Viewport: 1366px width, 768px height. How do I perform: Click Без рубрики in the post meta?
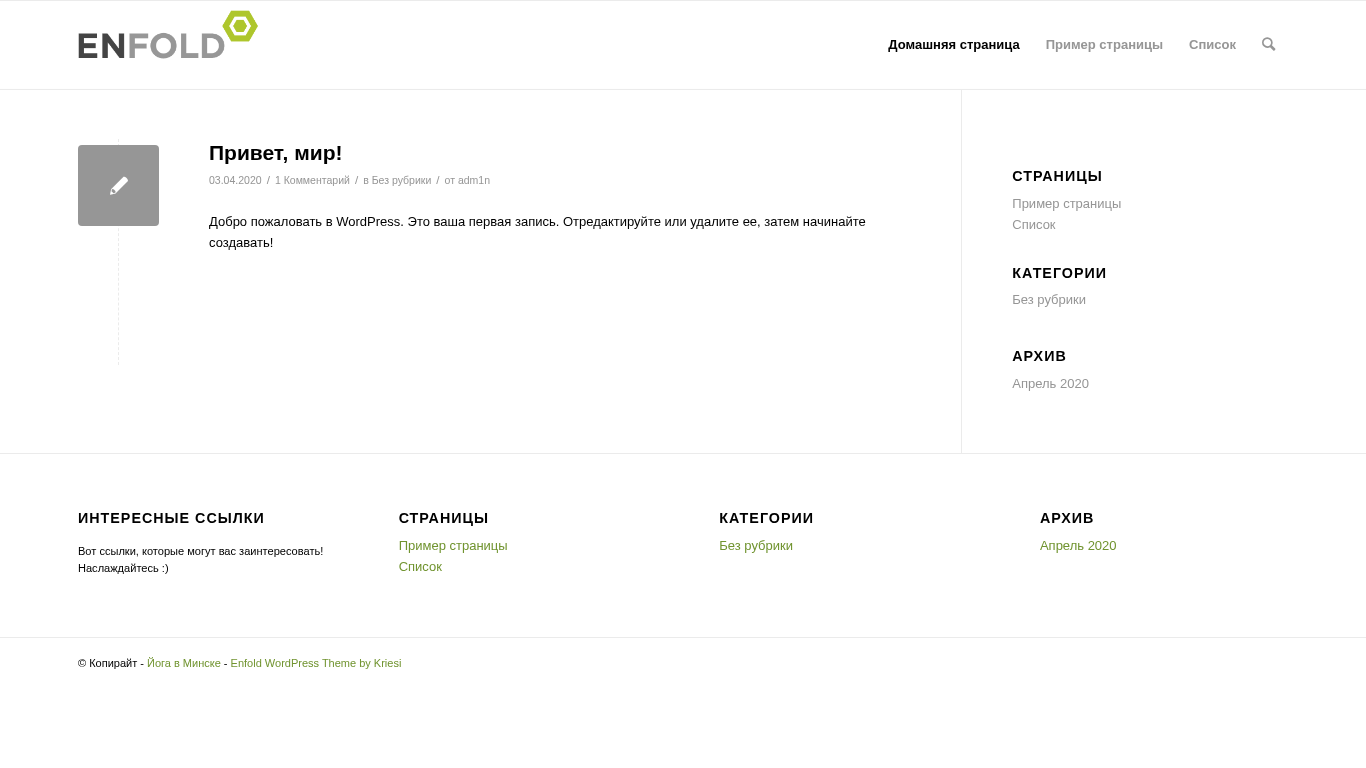pos(401,180)
